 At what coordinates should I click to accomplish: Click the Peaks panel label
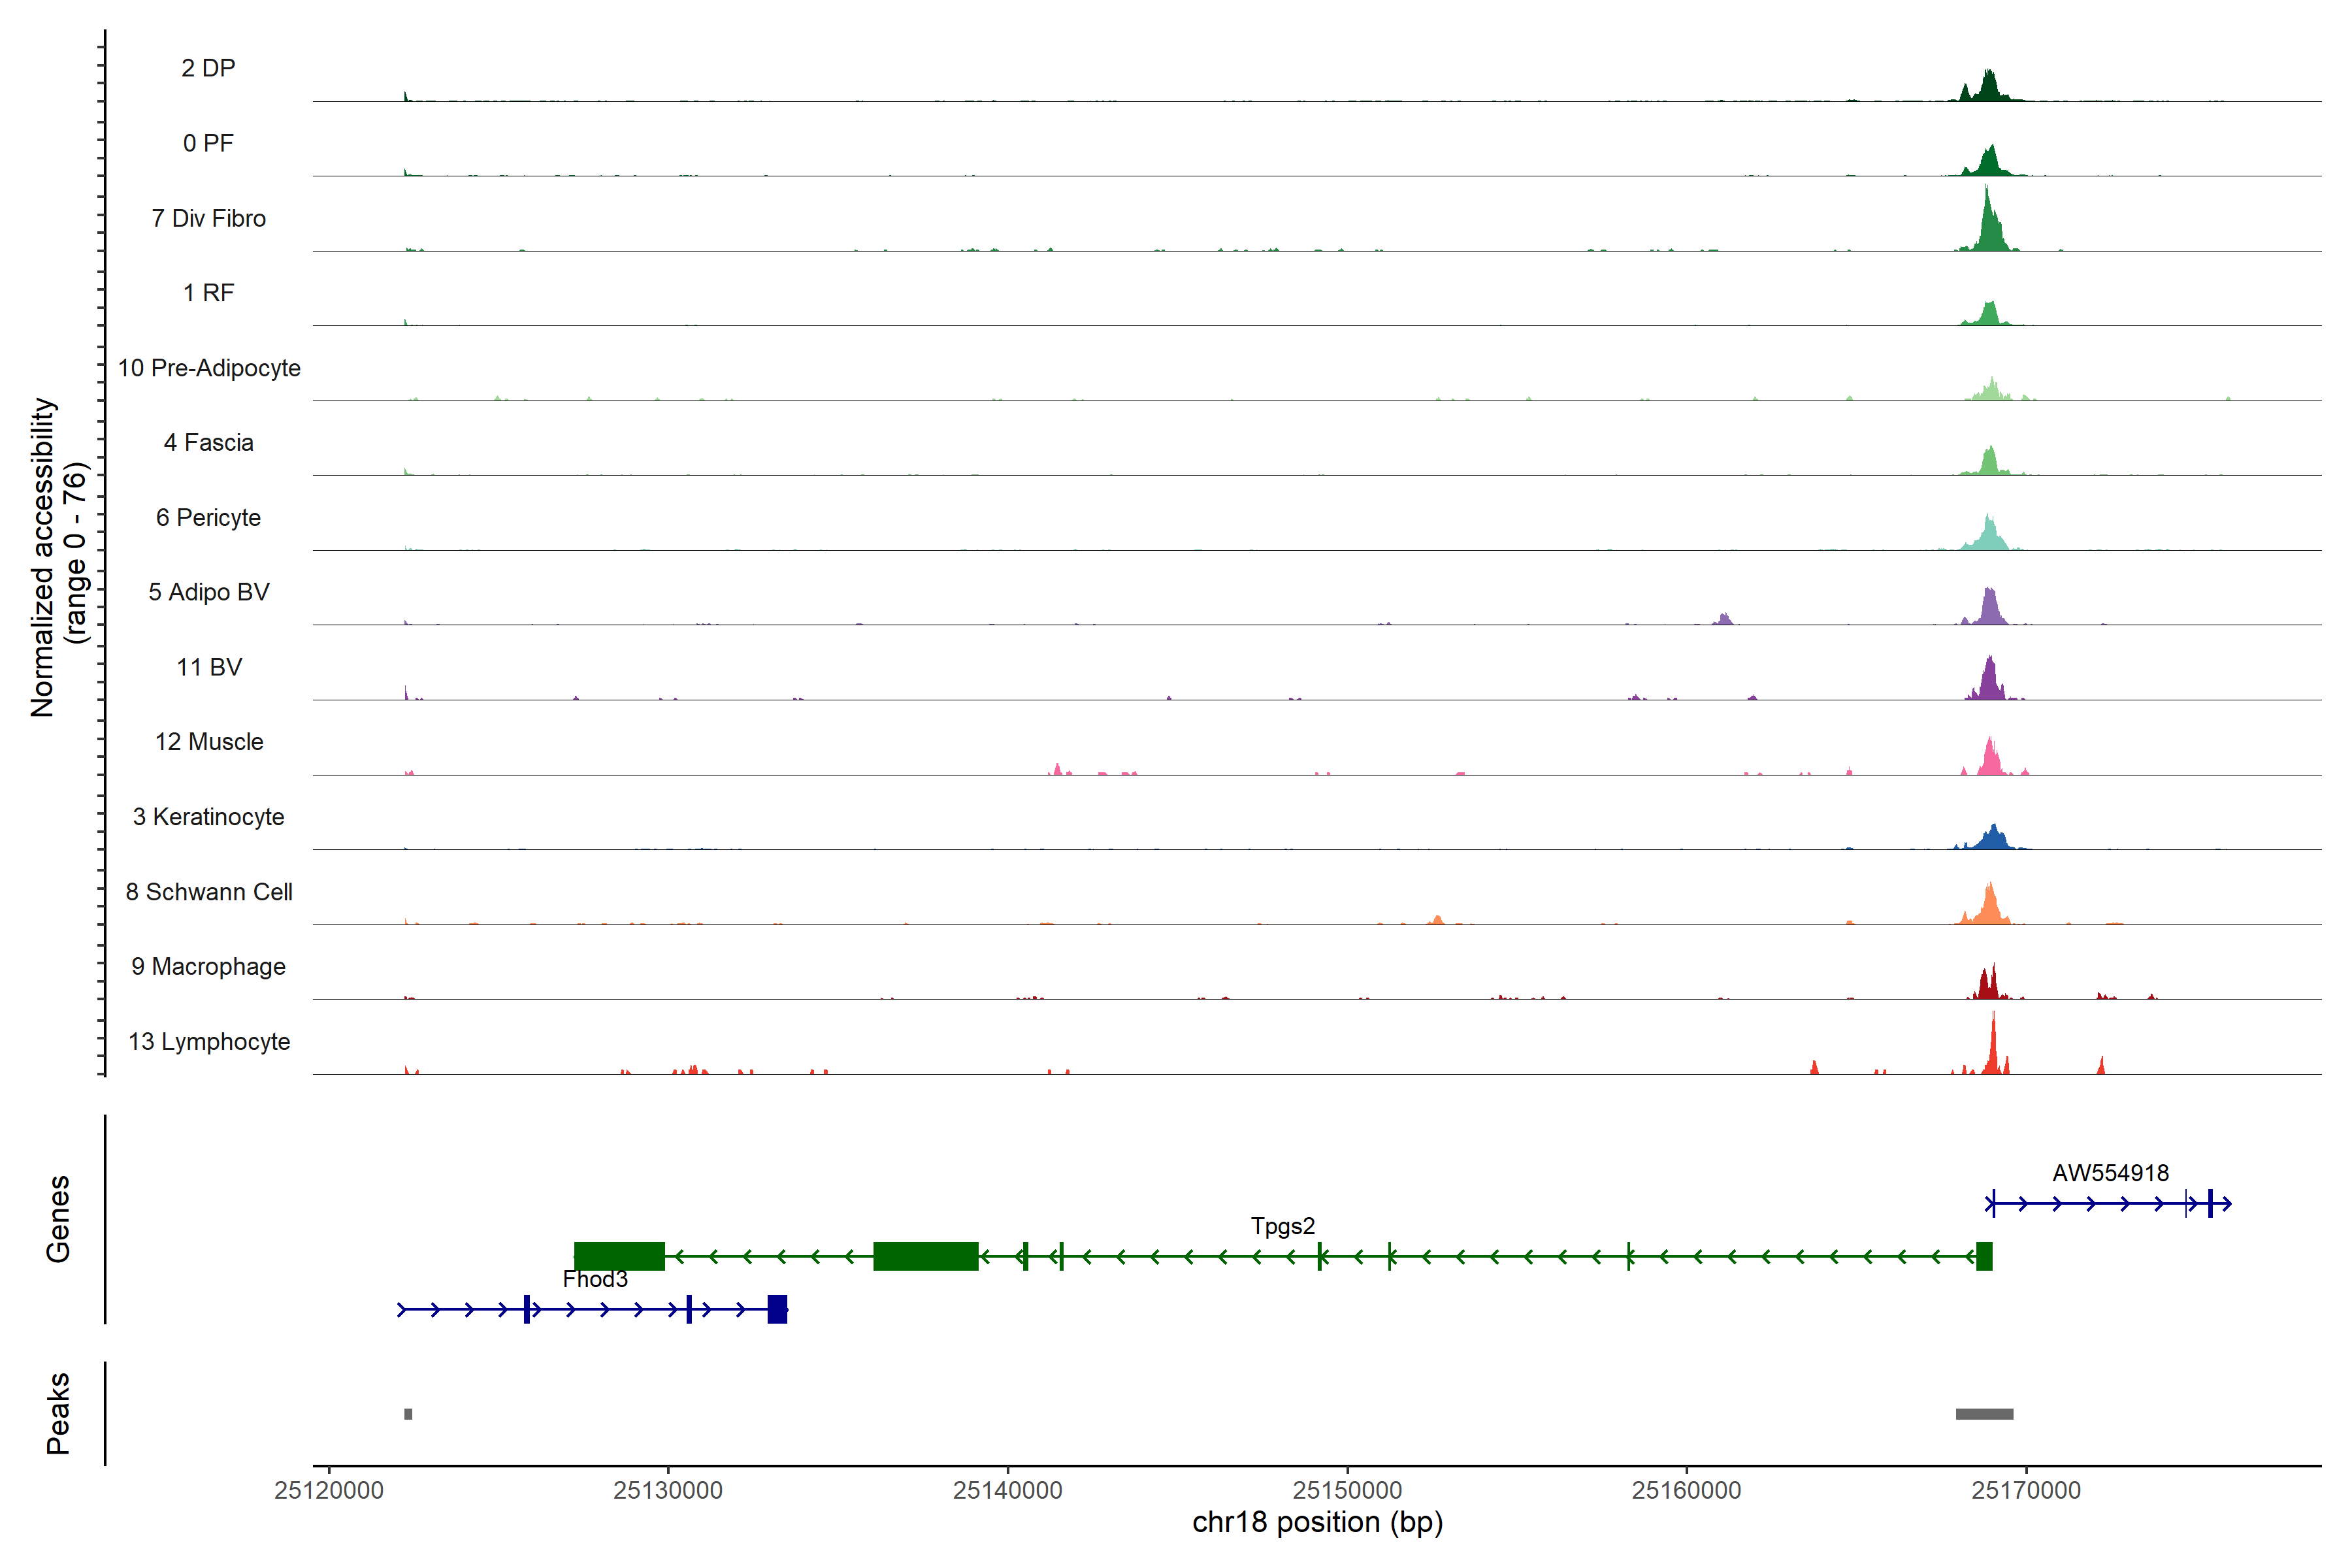(x=58, y=1413)
